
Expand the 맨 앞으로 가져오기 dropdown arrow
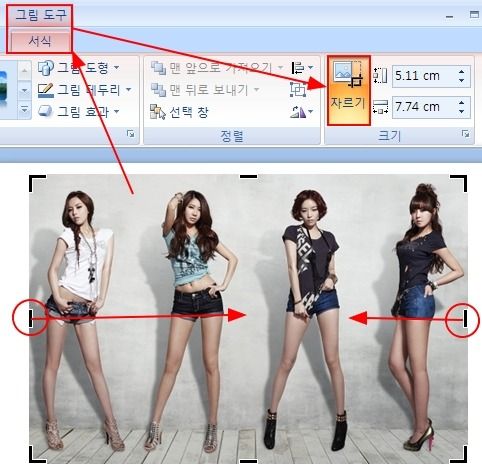(280, 68)
